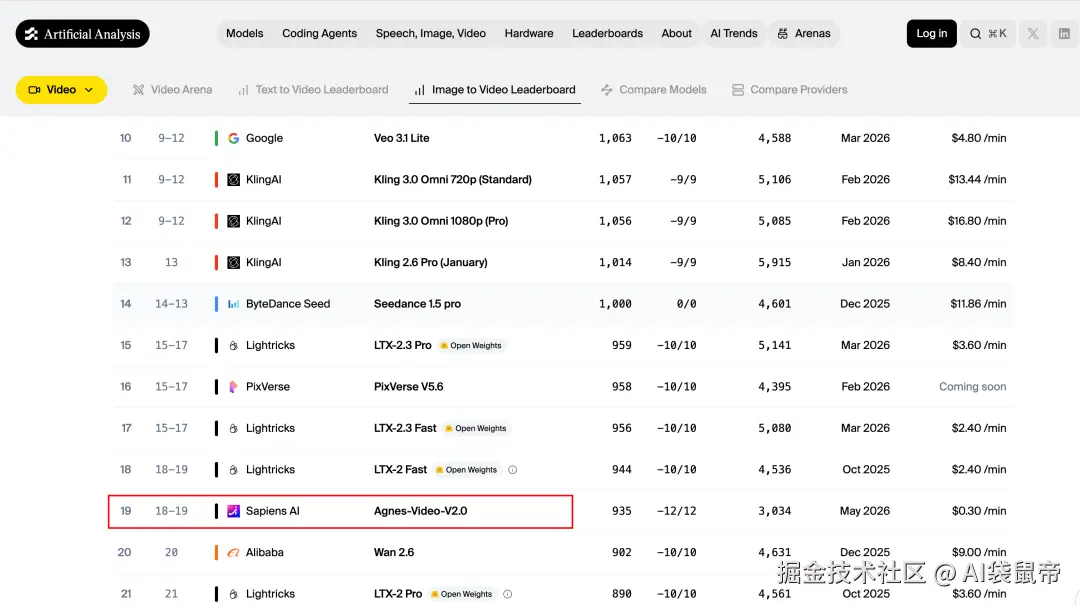Click the $13.44 /min price cell
The image size is (1080, 605).
(977, 180)
